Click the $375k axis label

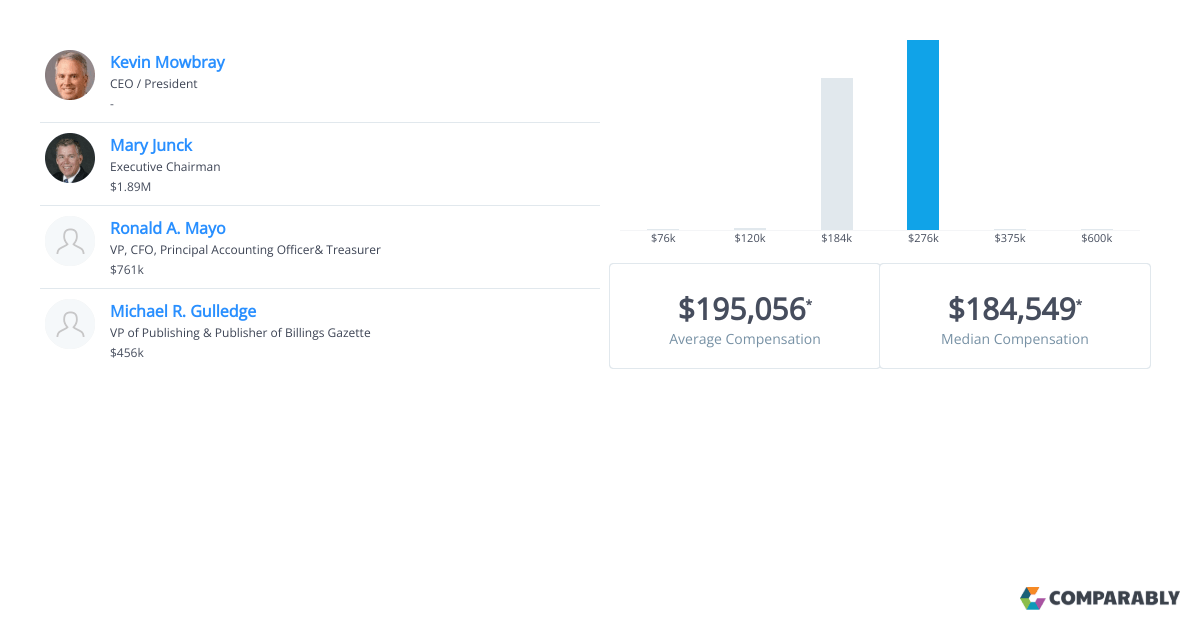[x=1009, y=239]
